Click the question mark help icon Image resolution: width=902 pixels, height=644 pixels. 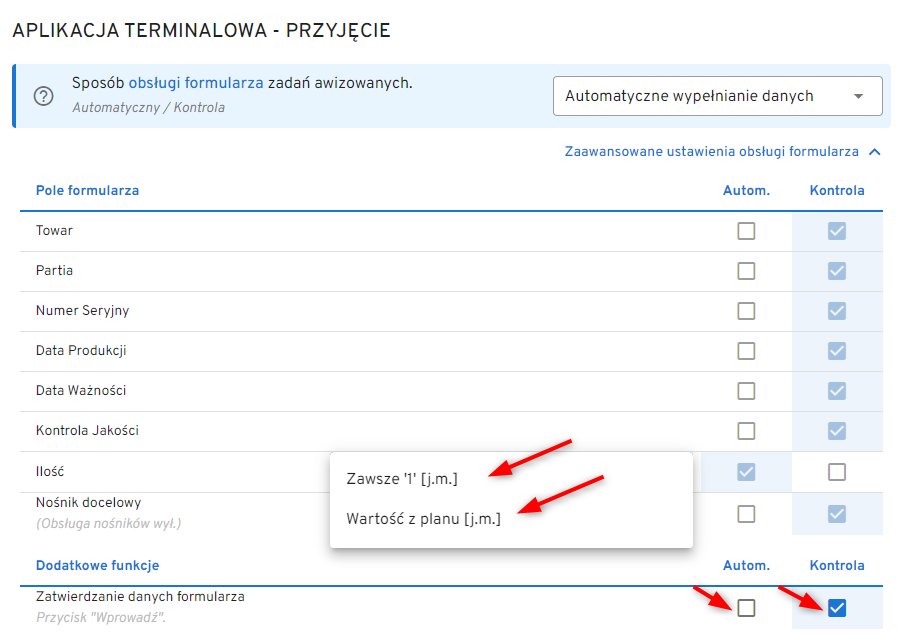43,96
